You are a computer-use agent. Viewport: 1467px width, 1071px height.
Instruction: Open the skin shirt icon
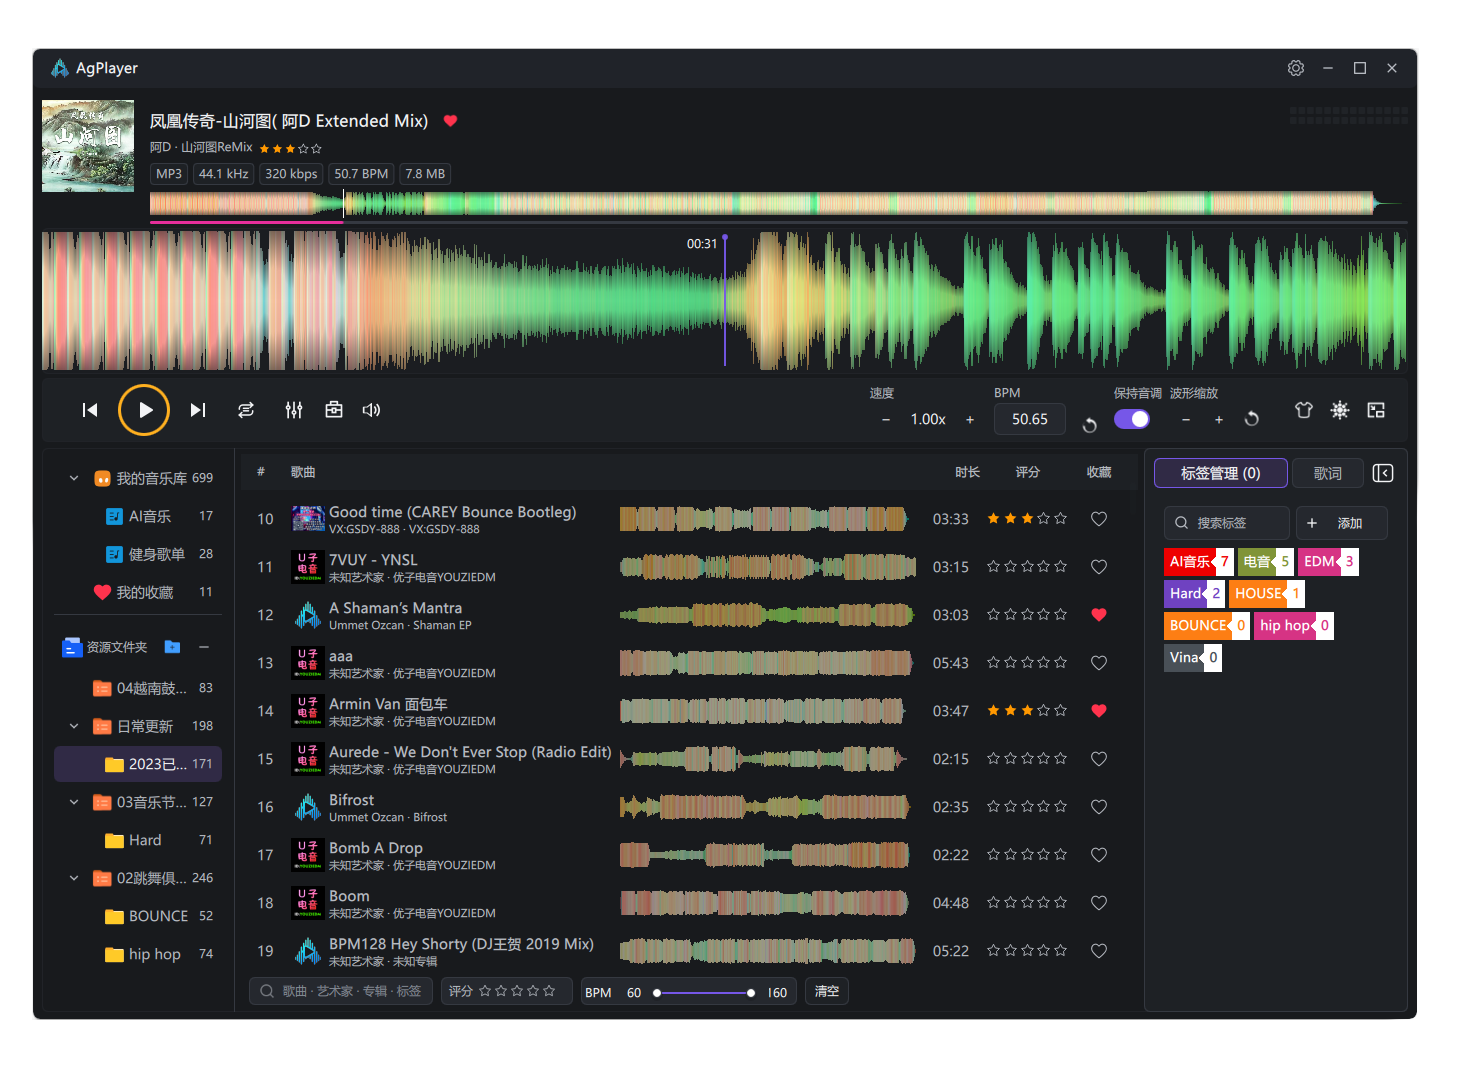1303,410
